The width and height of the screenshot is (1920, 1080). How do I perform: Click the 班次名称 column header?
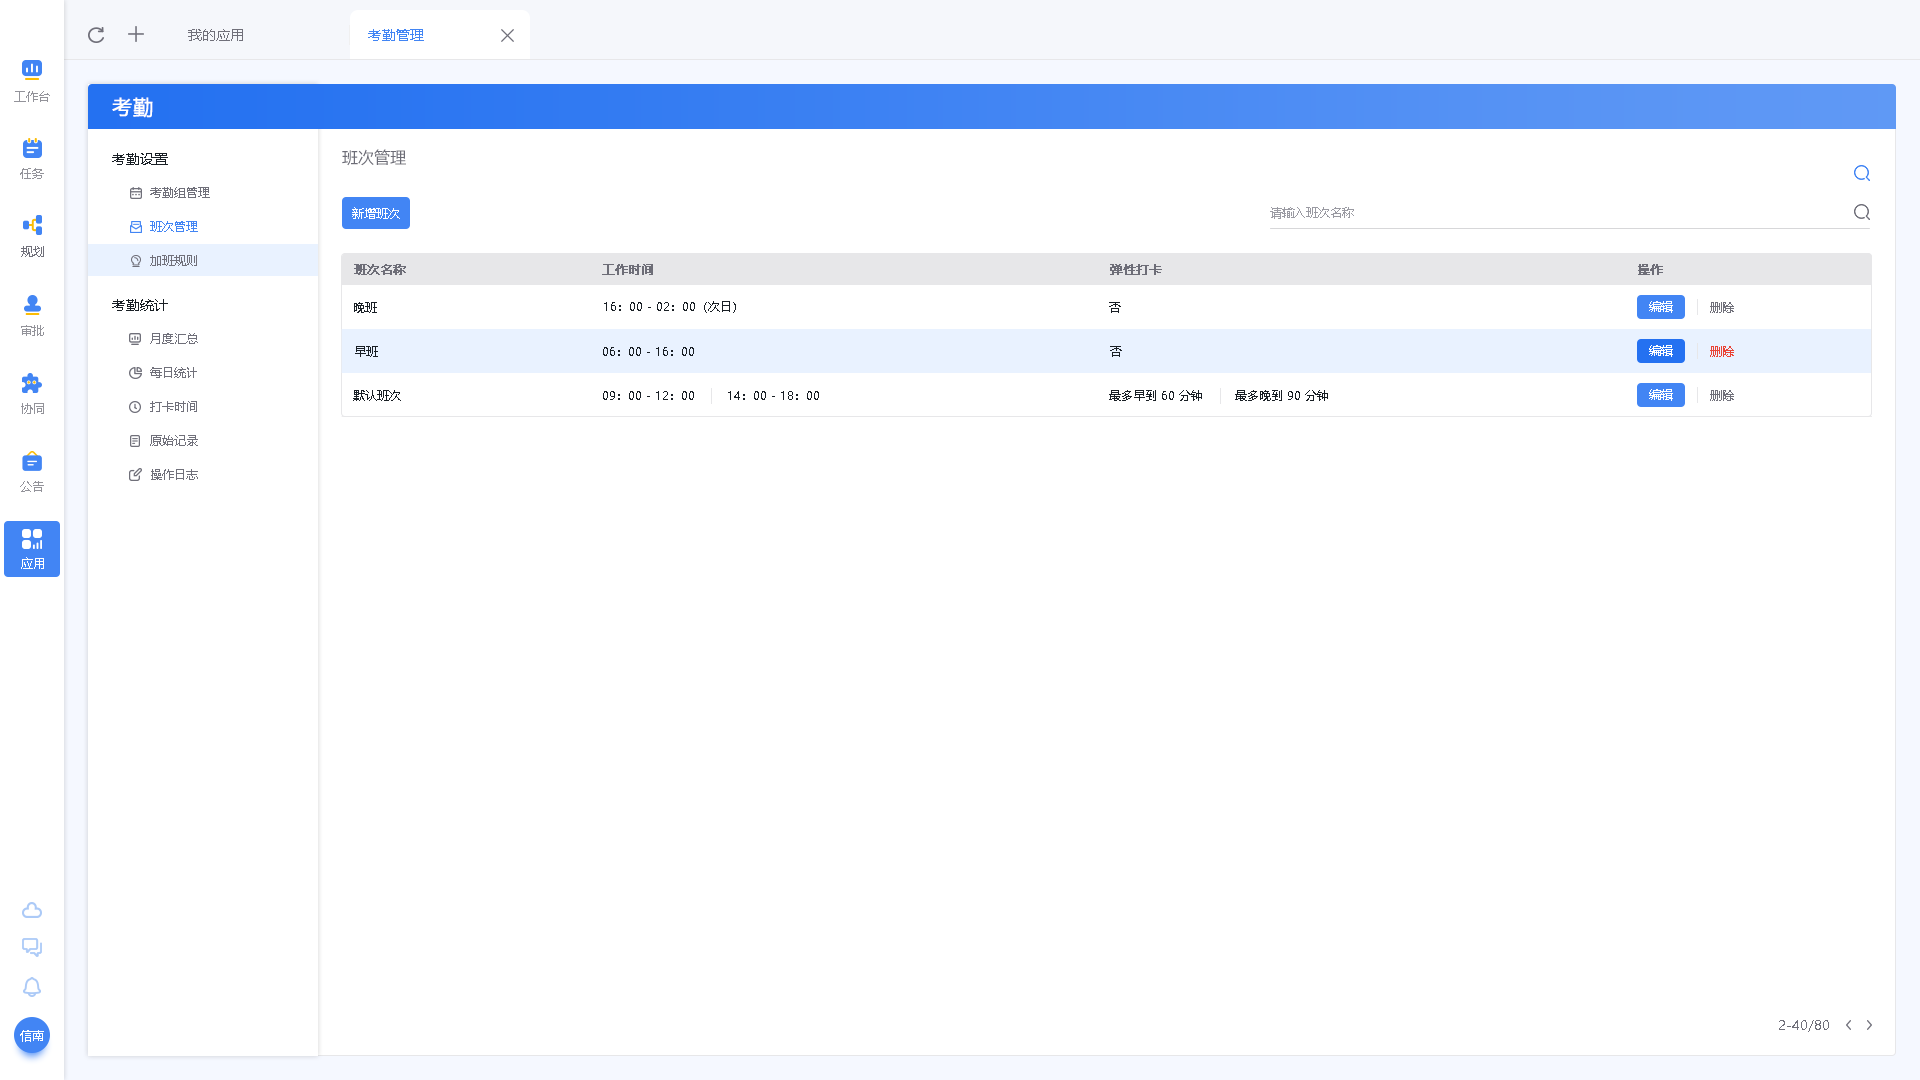pos(380,270)
